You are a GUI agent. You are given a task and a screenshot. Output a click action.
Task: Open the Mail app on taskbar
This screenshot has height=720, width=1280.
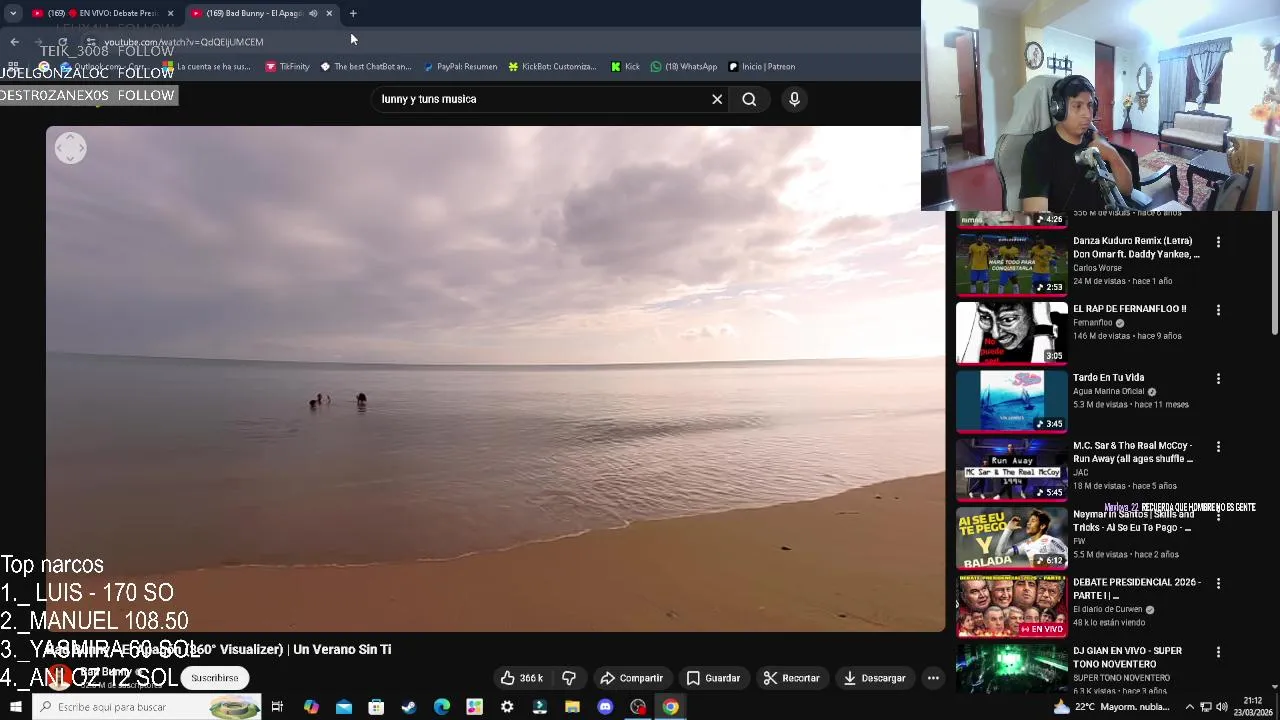[x=343, y=707]
